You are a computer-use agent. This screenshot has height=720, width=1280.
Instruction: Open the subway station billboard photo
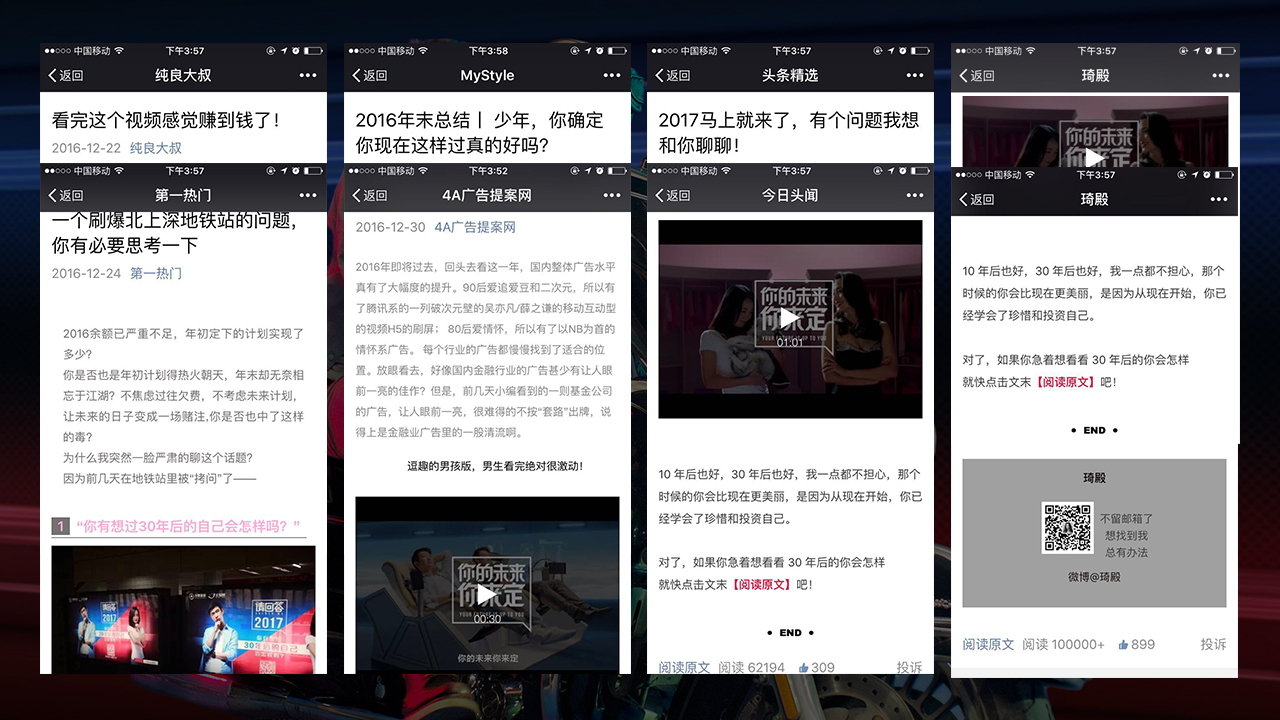(183, 608)
